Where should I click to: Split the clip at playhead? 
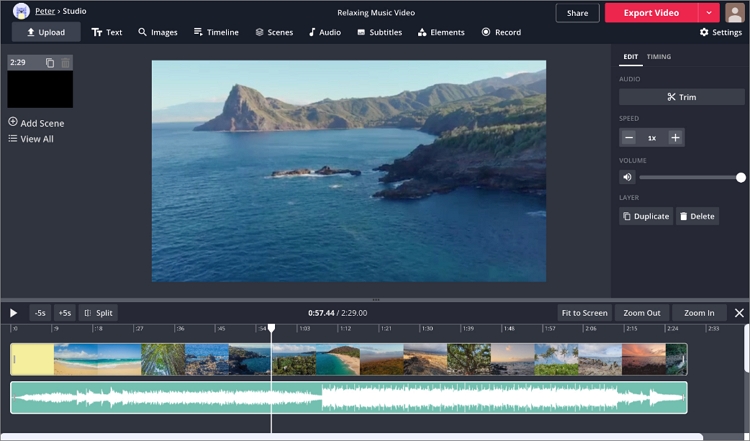(x=98, y=313)
